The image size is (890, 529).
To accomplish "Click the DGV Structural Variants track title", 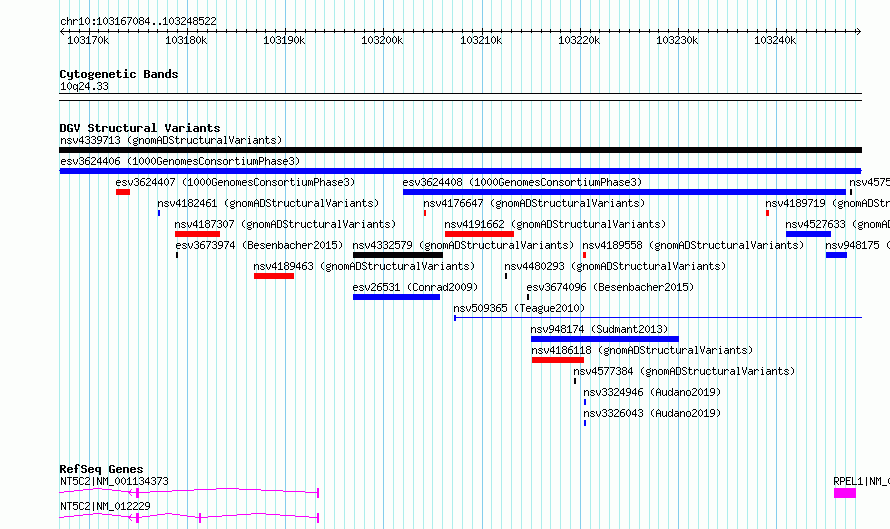I will coord(140,128).
